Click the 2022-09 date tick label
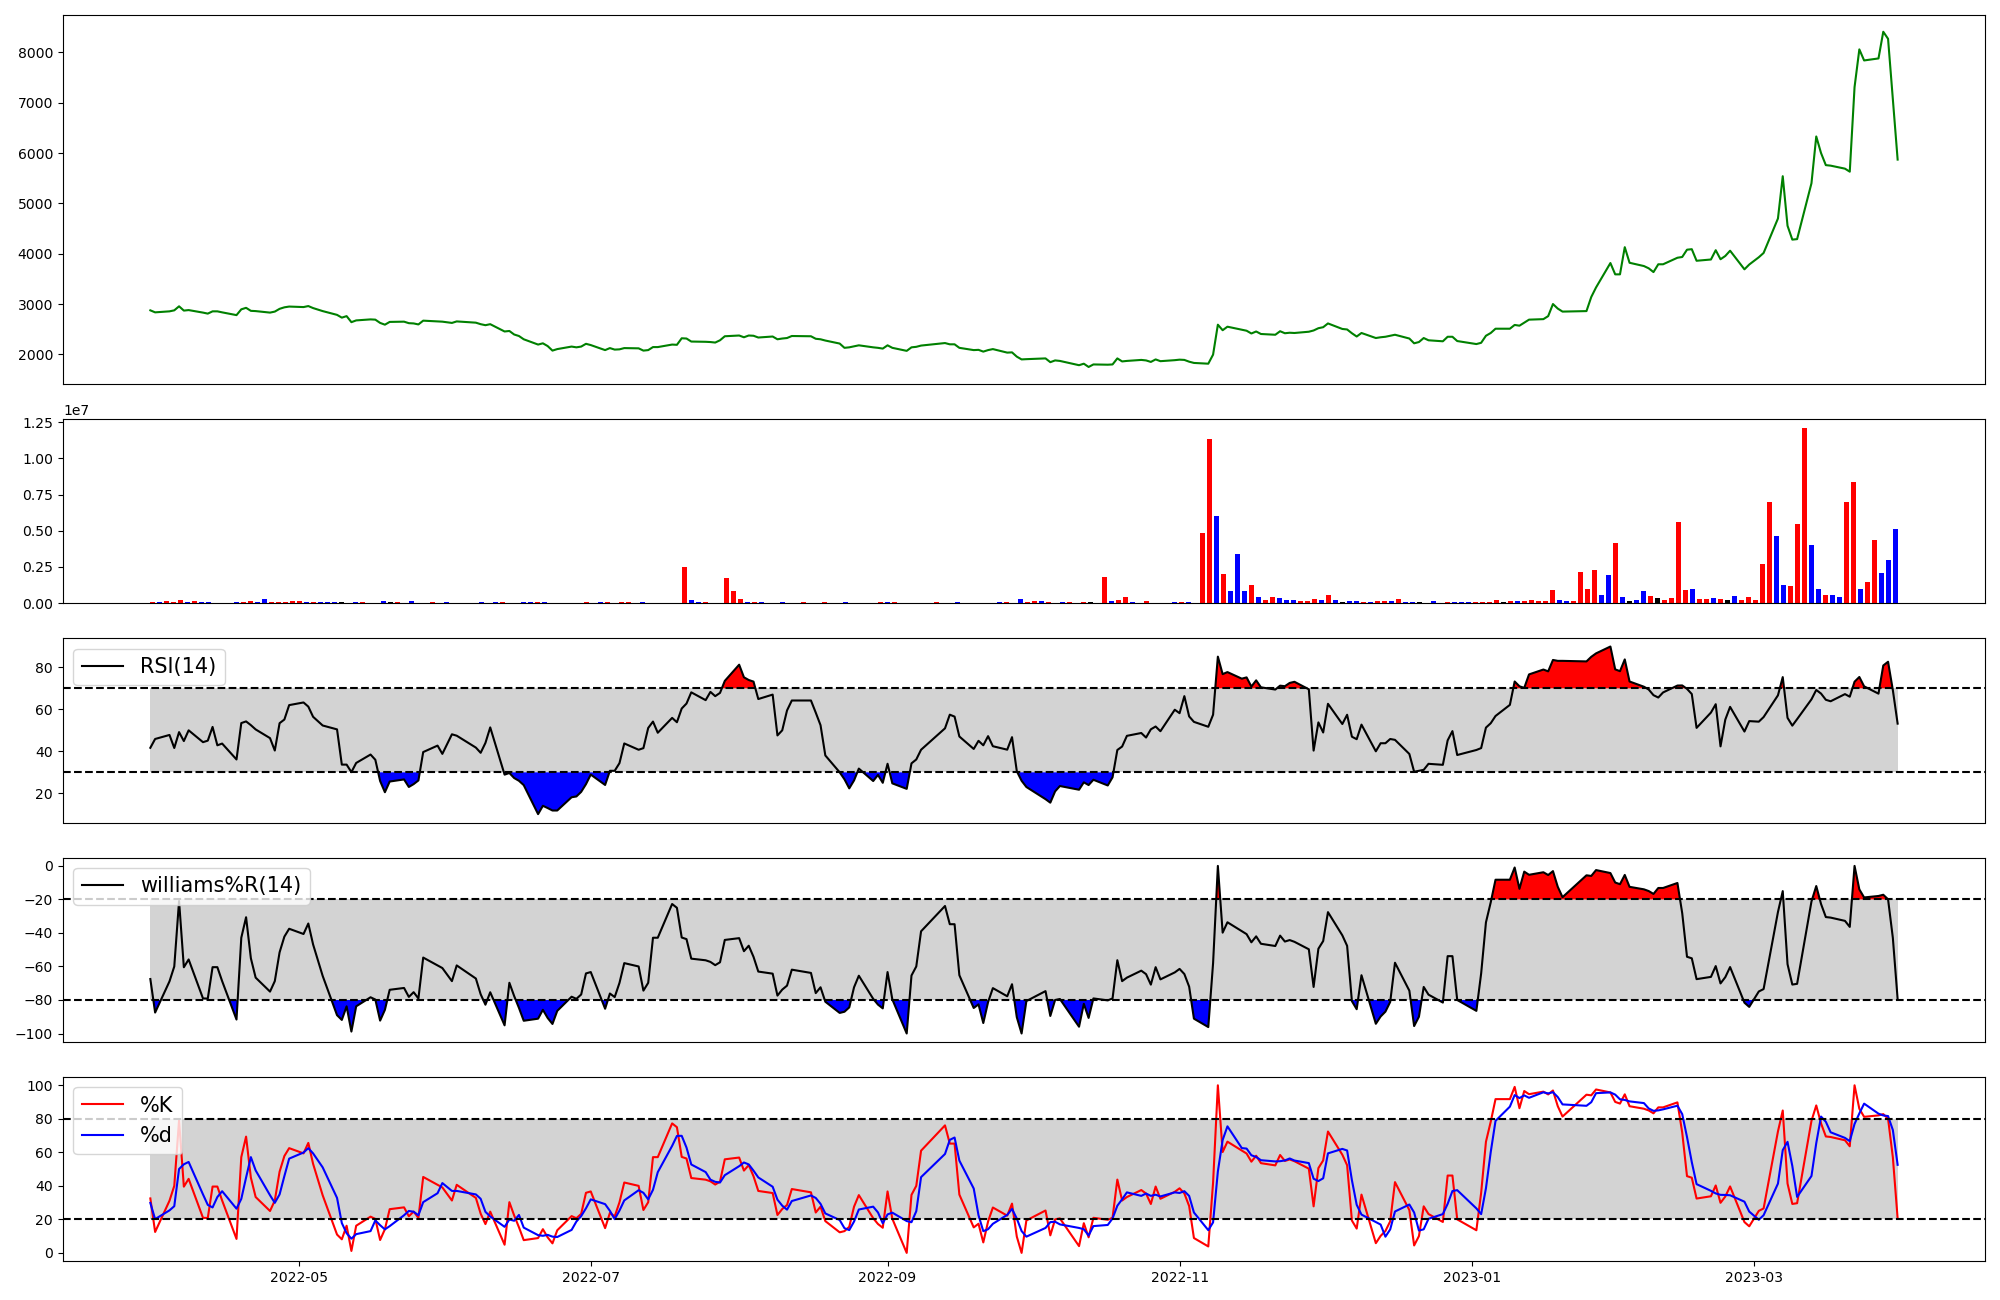The width and height of the screenshot is (2000, 1300). coord(887,1277)
